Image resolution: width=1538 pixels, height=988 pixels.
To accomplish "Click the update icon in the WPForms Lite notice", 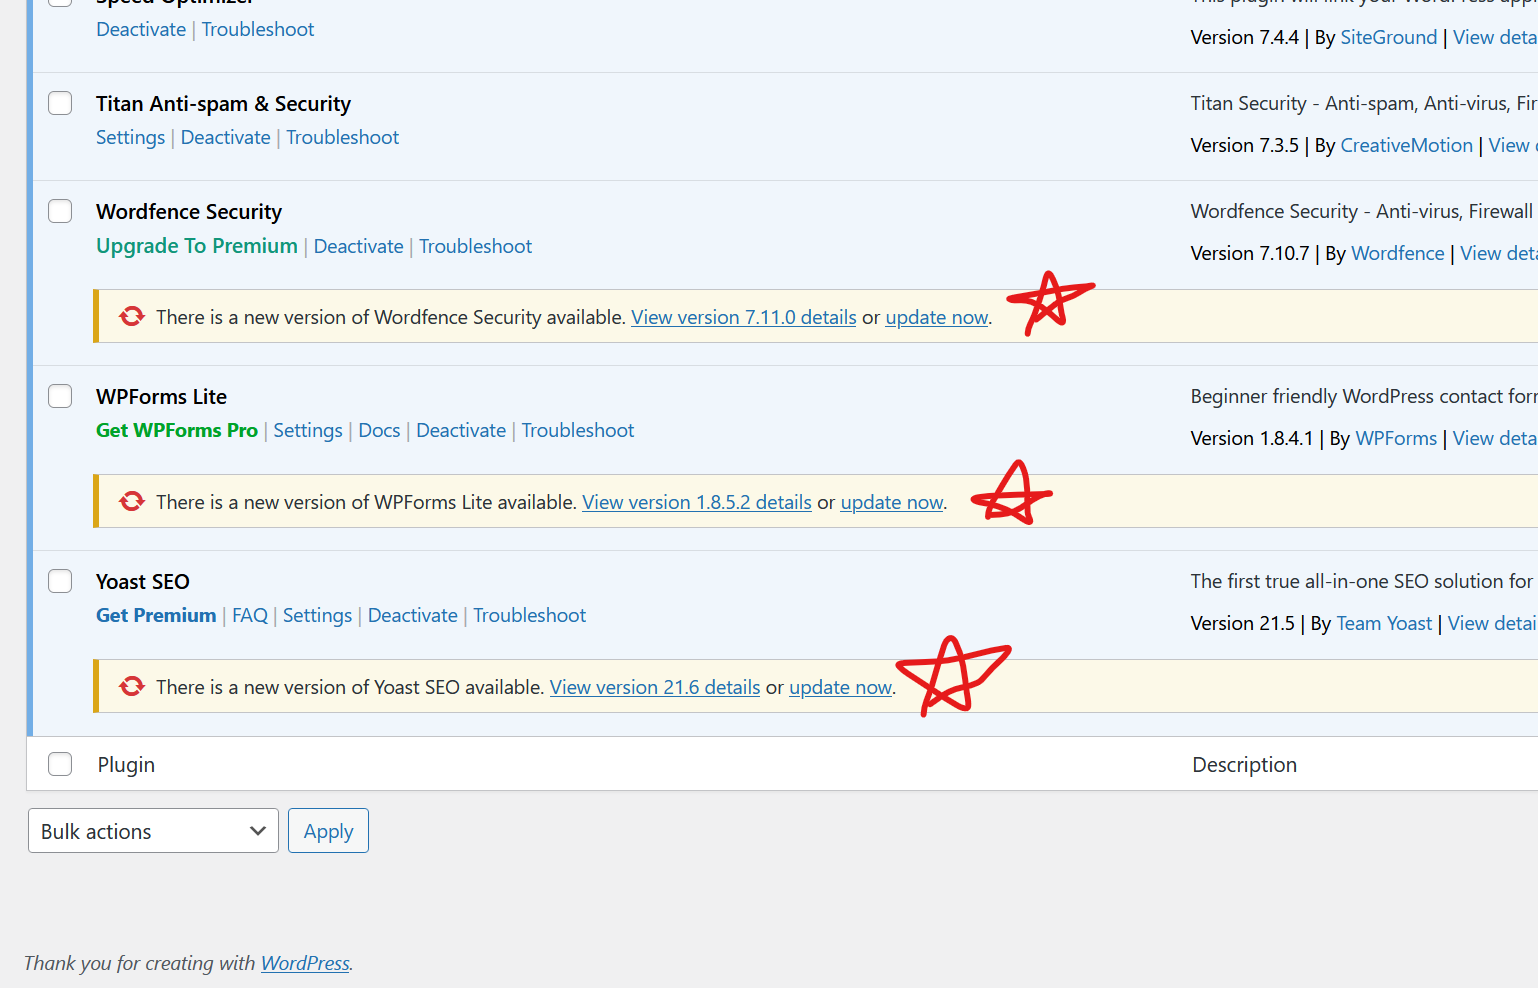I will tap(131, 501).
